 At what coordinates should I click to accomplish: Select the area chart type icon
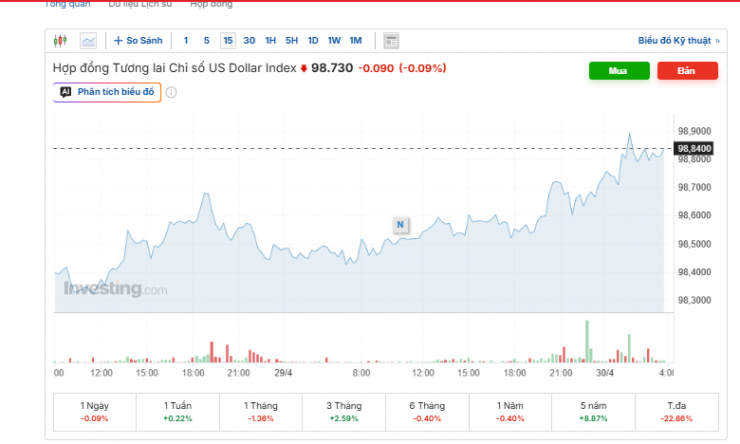click(88, 41)
